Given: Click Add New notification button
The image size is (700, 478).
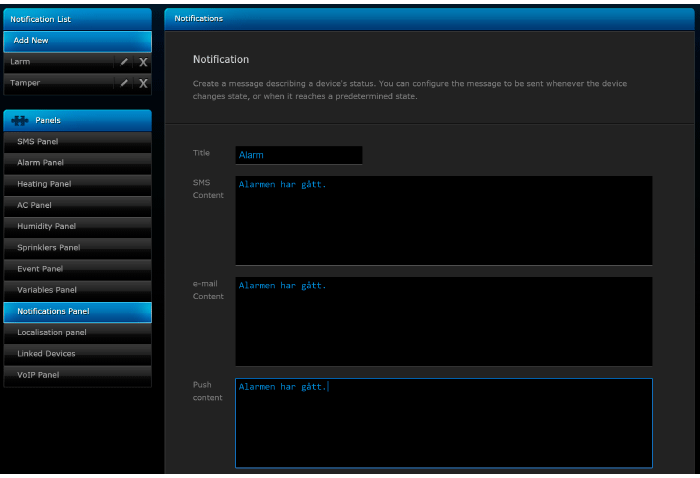Looking at the screenshot, I should pos(77,41).
